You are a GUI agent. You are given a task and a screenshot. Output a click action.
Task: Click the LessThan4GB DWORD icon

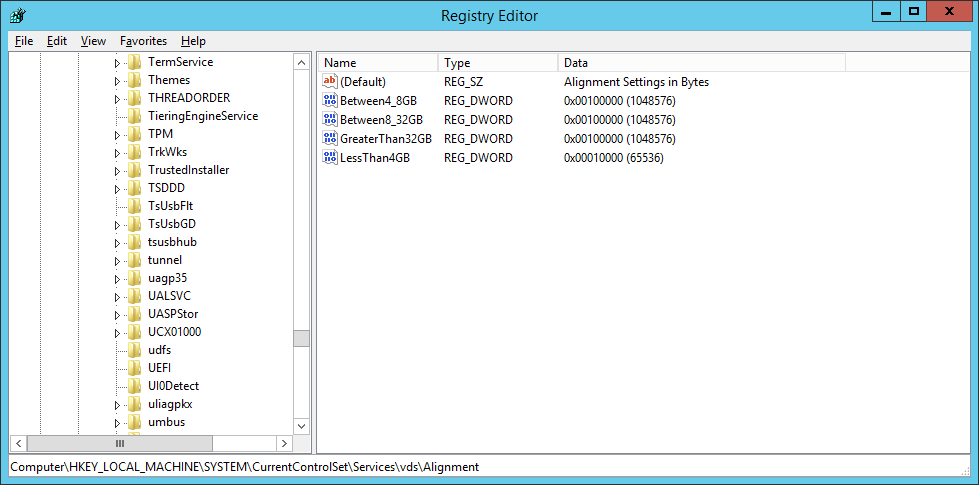(330, 157)
